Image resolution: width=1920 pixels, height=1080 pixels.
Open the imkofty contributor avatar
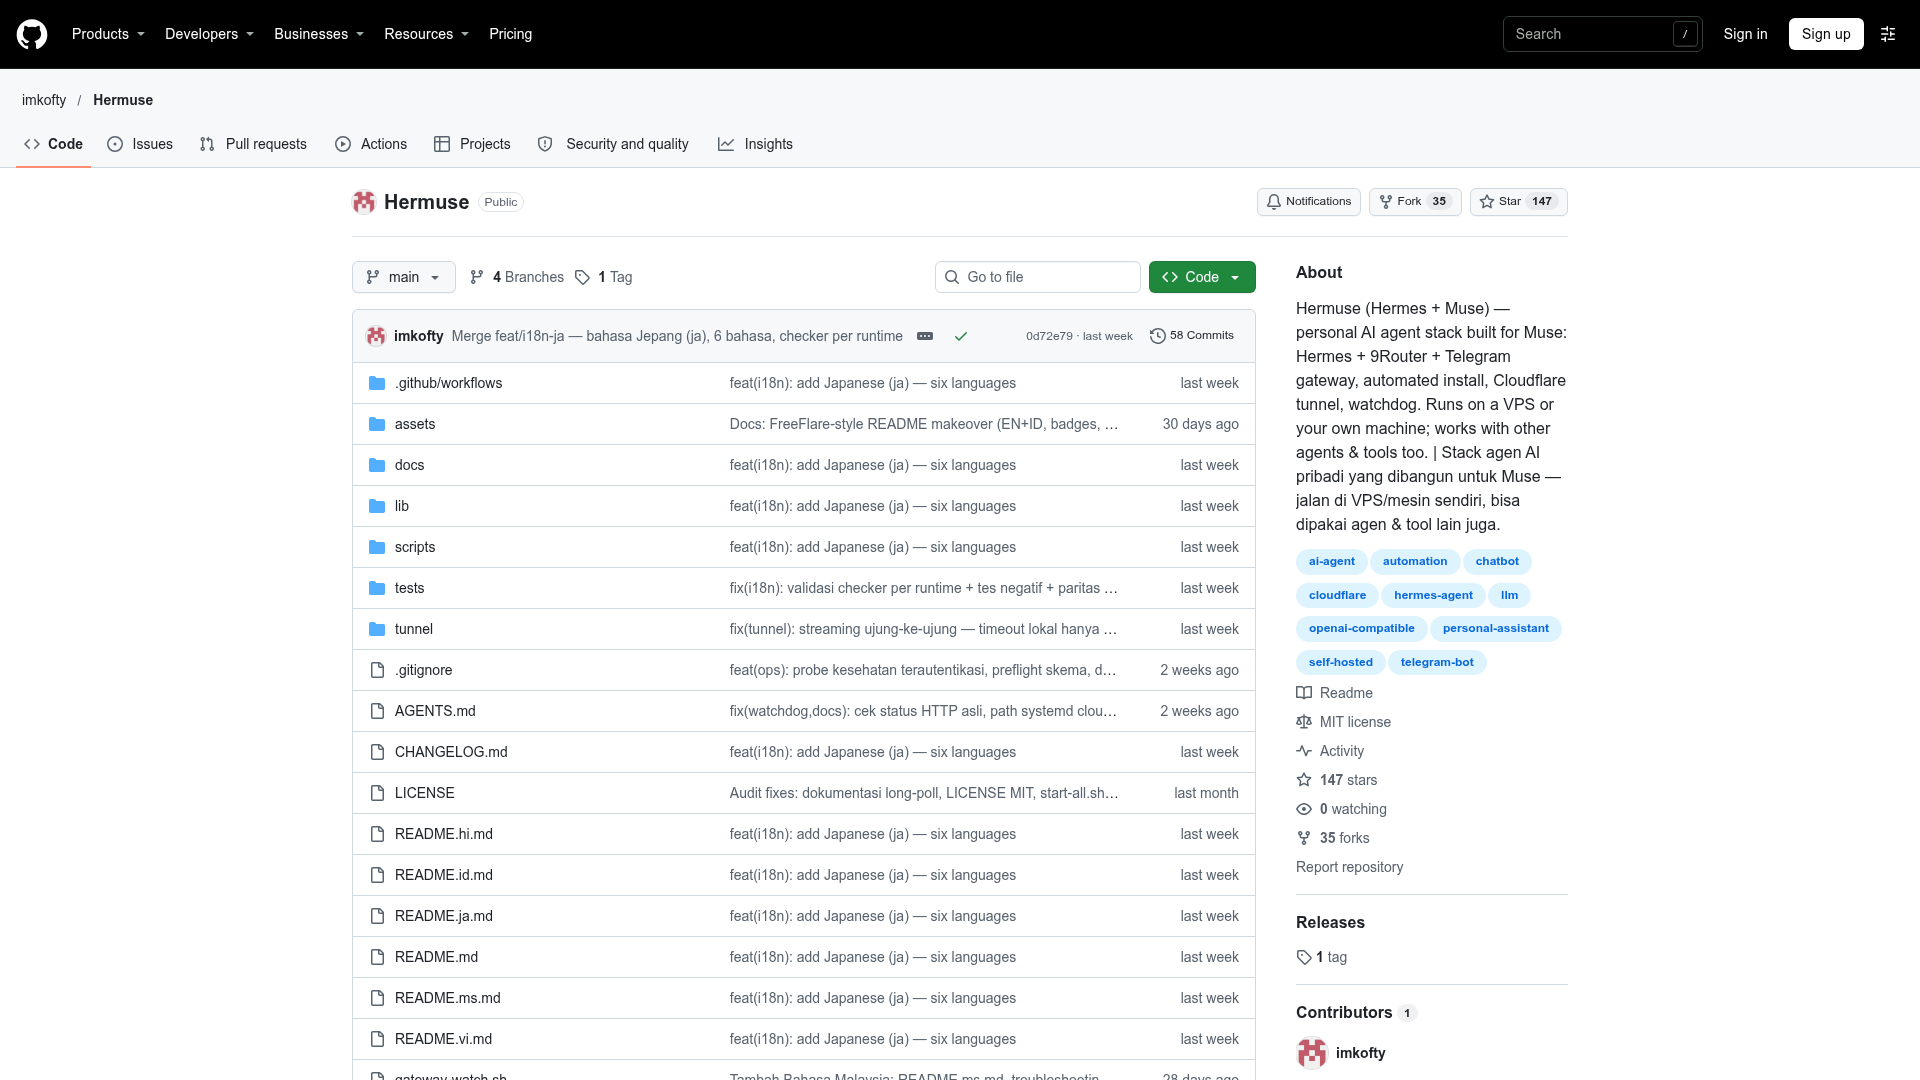(x=1312, y=1053)
